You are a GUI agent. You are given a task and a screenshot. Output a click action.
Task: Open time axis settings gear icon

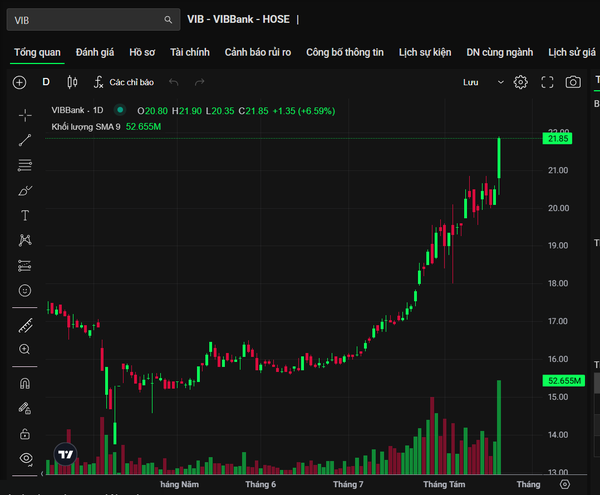point(565,484)
